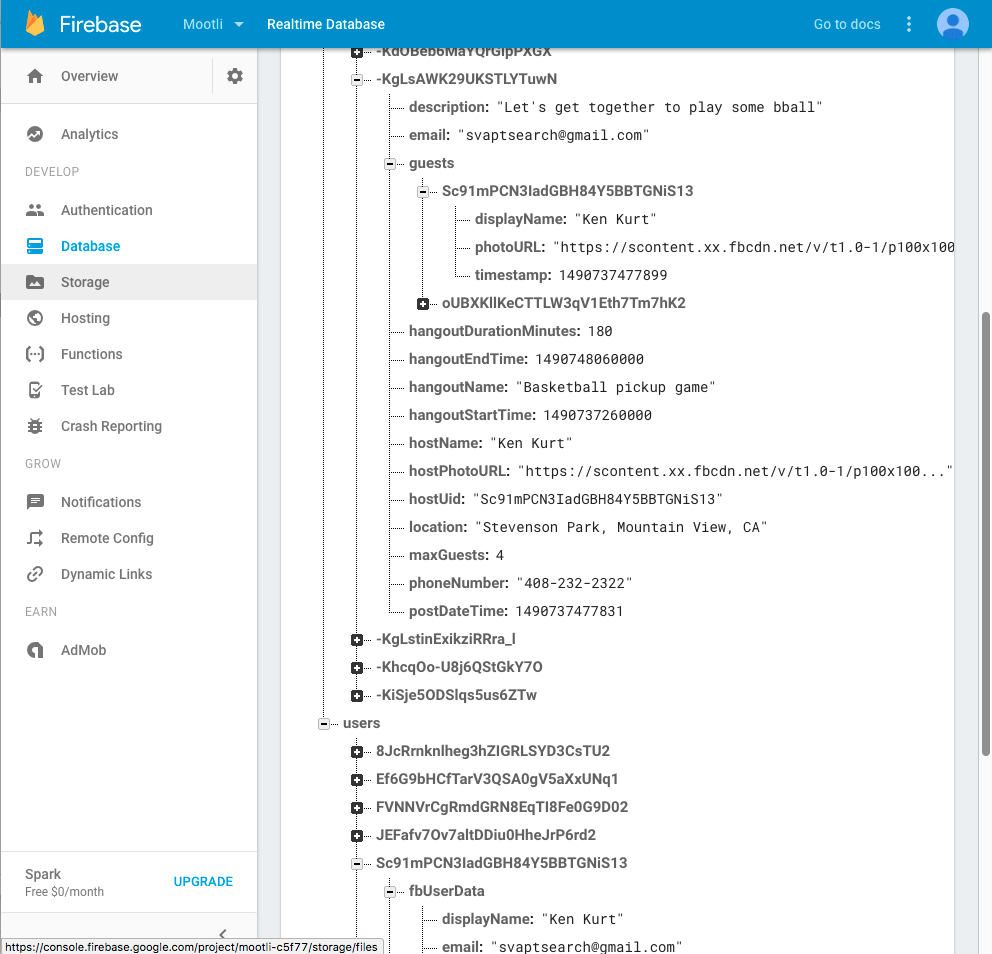Open the AdMob section
This screenshot has width=992, height=954.
[x=85, y=650]
